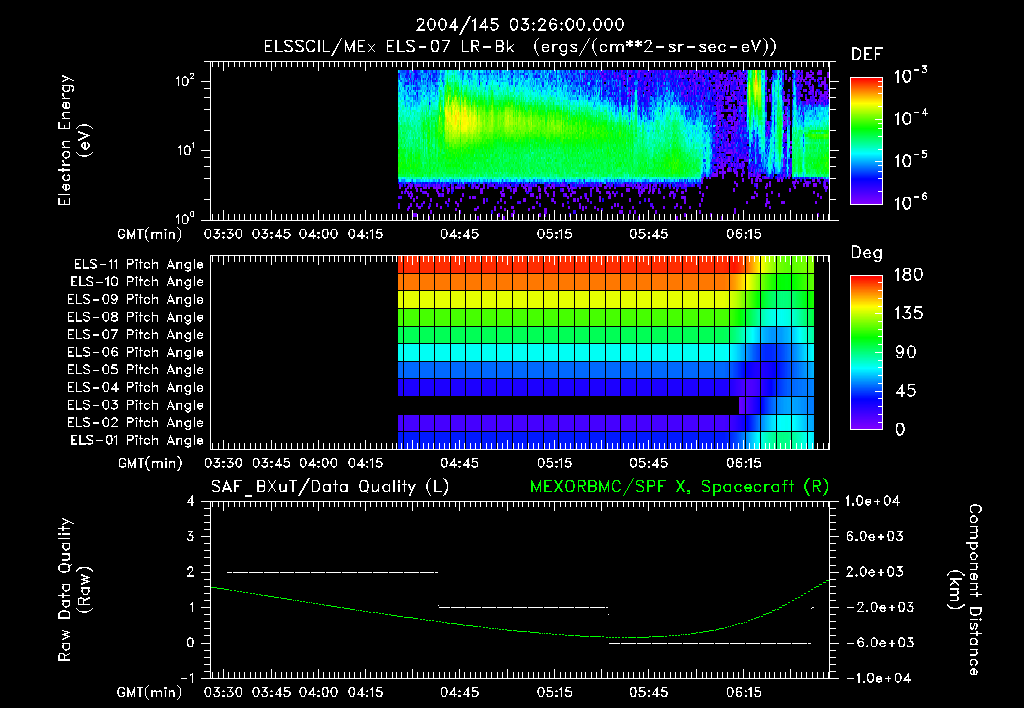The width and height of the screenshot is (1024, 708).
Task: Click the 05:15 time label under the spectrogram
Action: coord(554,233)
